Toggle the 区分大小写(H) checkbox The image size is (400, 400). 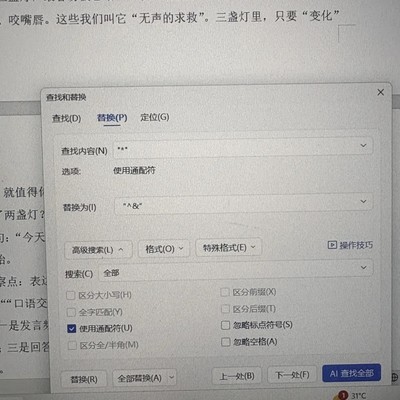pyautogui.click(x=71, y=295)
